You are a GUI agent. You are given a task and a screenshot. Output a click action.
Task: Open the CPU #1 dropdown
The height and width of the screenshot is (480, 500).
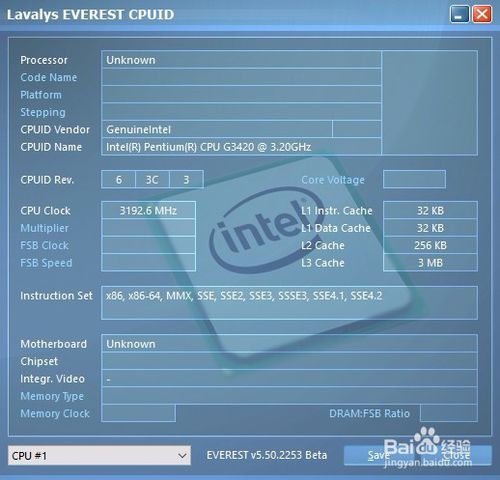click(99, 455)
